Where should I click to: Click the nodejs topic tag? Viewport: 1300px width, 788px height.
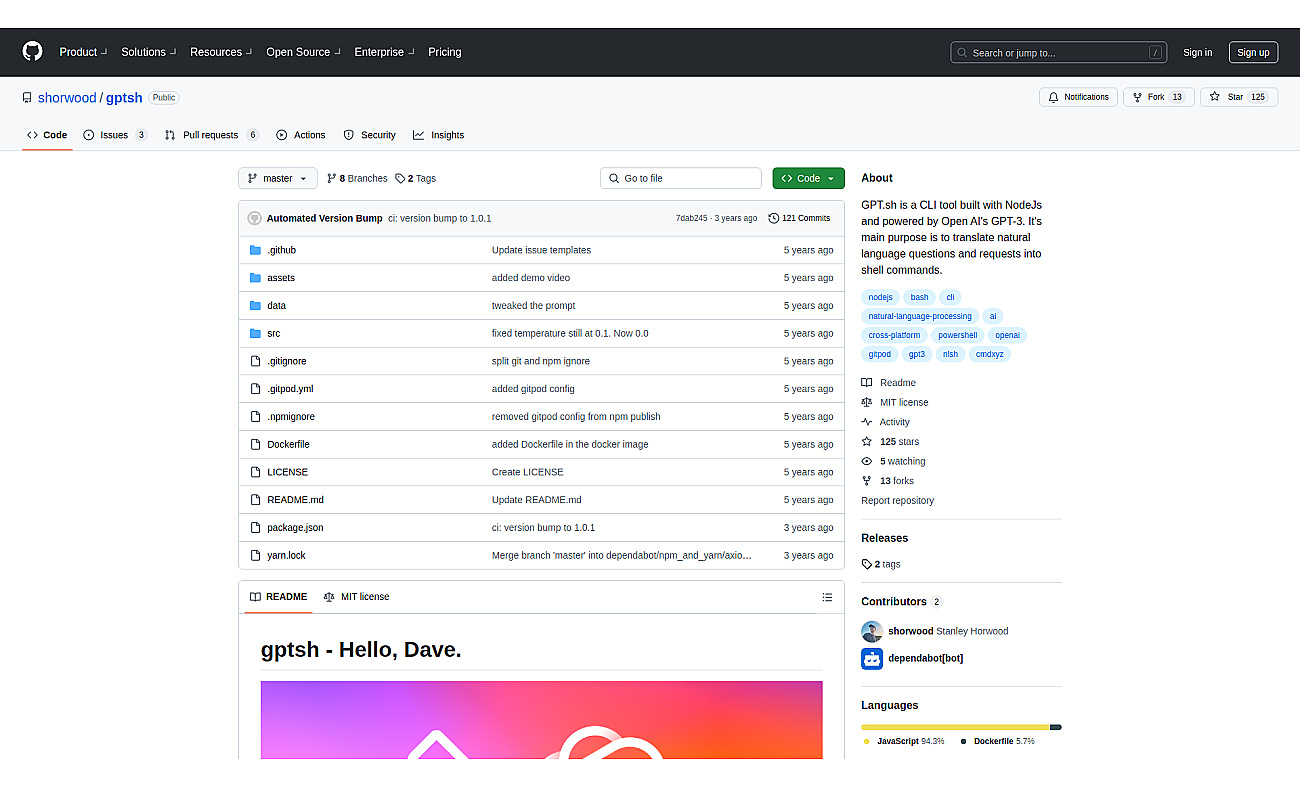880,297
